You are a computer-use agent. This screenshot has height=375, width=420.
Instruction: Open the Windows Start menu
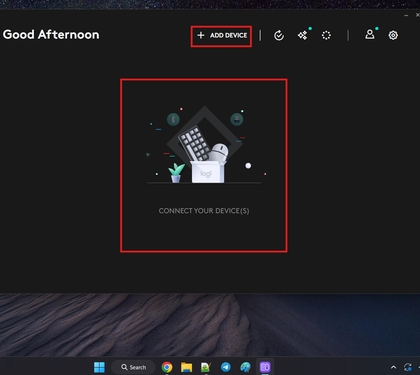click(99, 367)
